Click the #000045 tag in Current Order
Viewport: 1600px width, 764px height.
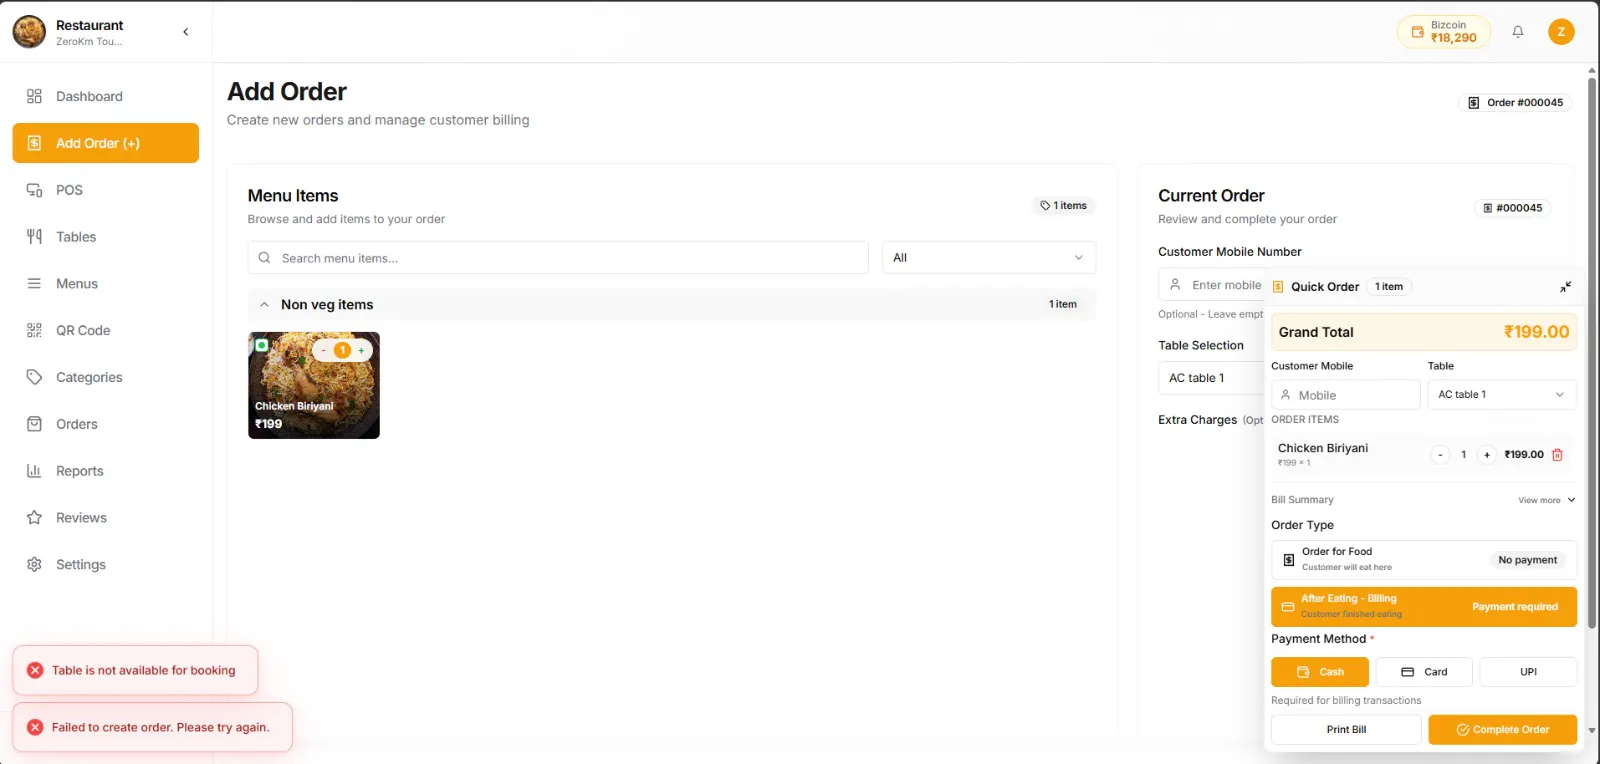[x=1512, y=208]
